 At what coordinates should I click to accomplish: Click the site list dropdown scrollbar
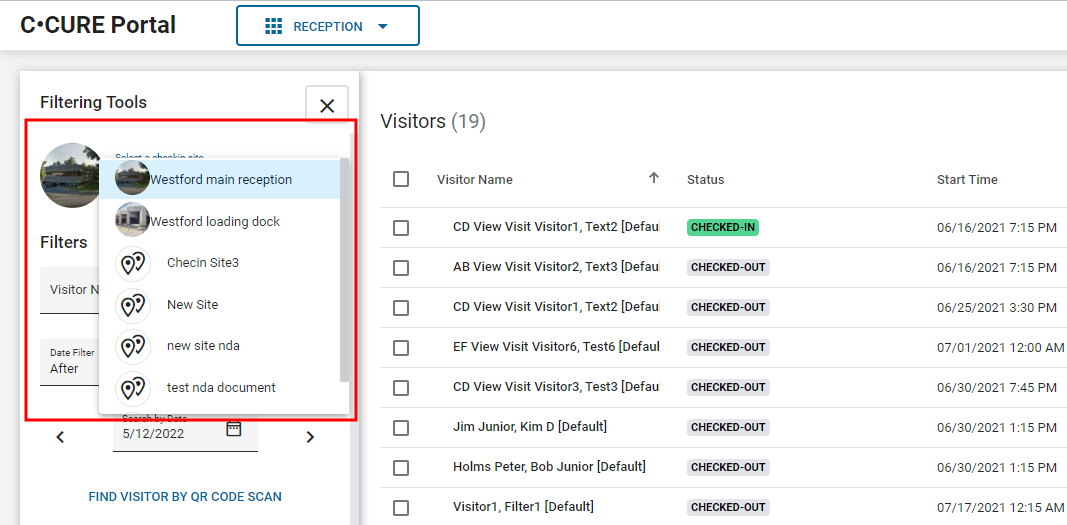(x=344, y=269)
